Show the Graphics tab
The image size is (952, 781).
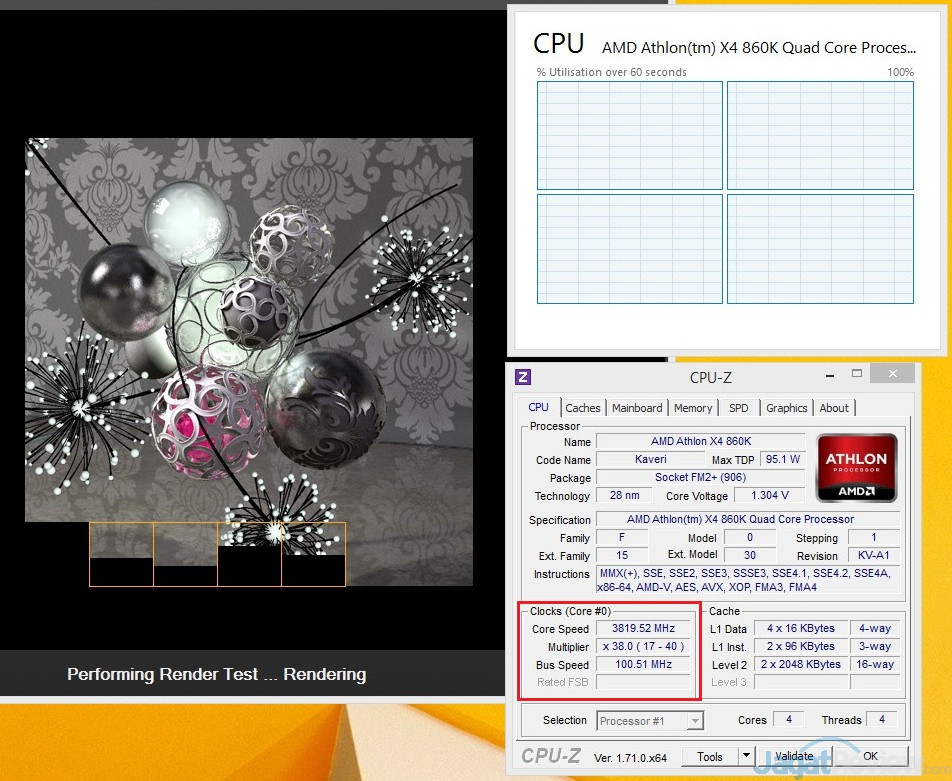[x=786, y=408]
